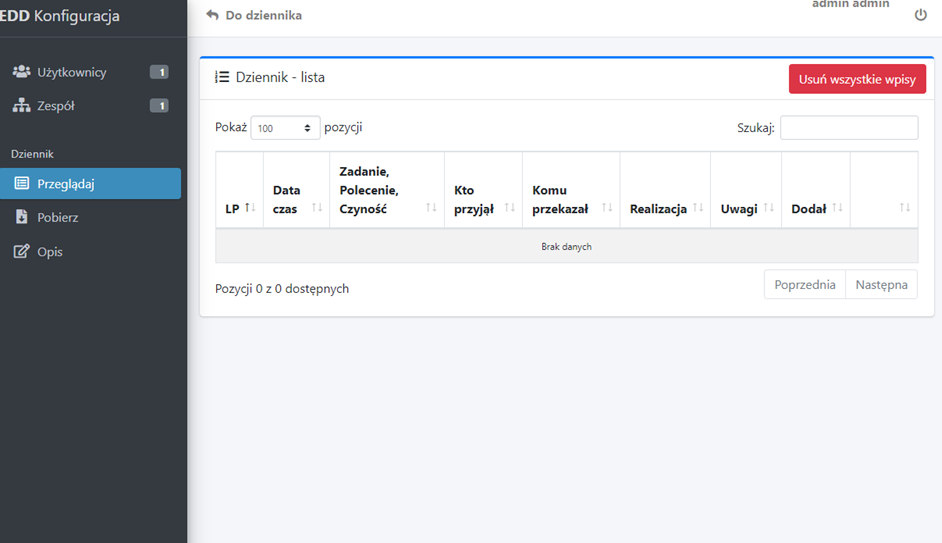Toggle sorting on the Realizacja column
The image size is (942, 543).
click(665, 209)
